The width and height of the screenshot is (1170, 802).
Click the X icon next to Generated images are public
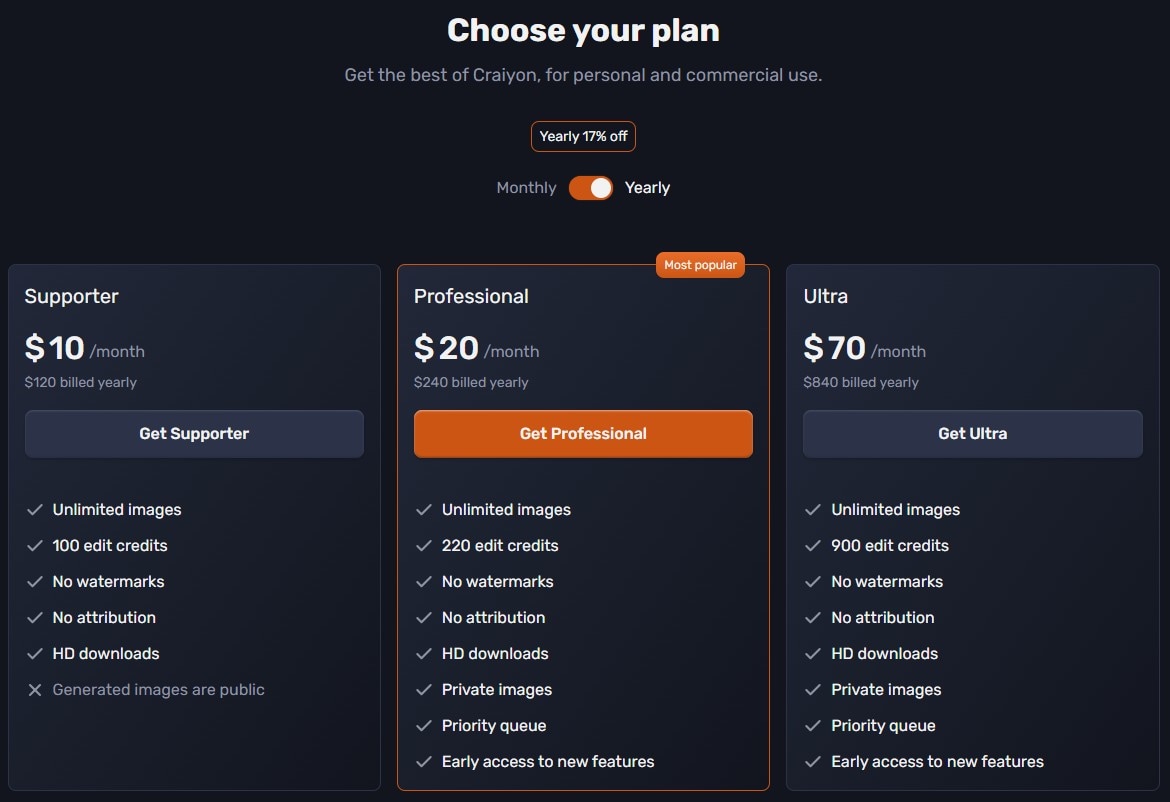coord(34,689)
